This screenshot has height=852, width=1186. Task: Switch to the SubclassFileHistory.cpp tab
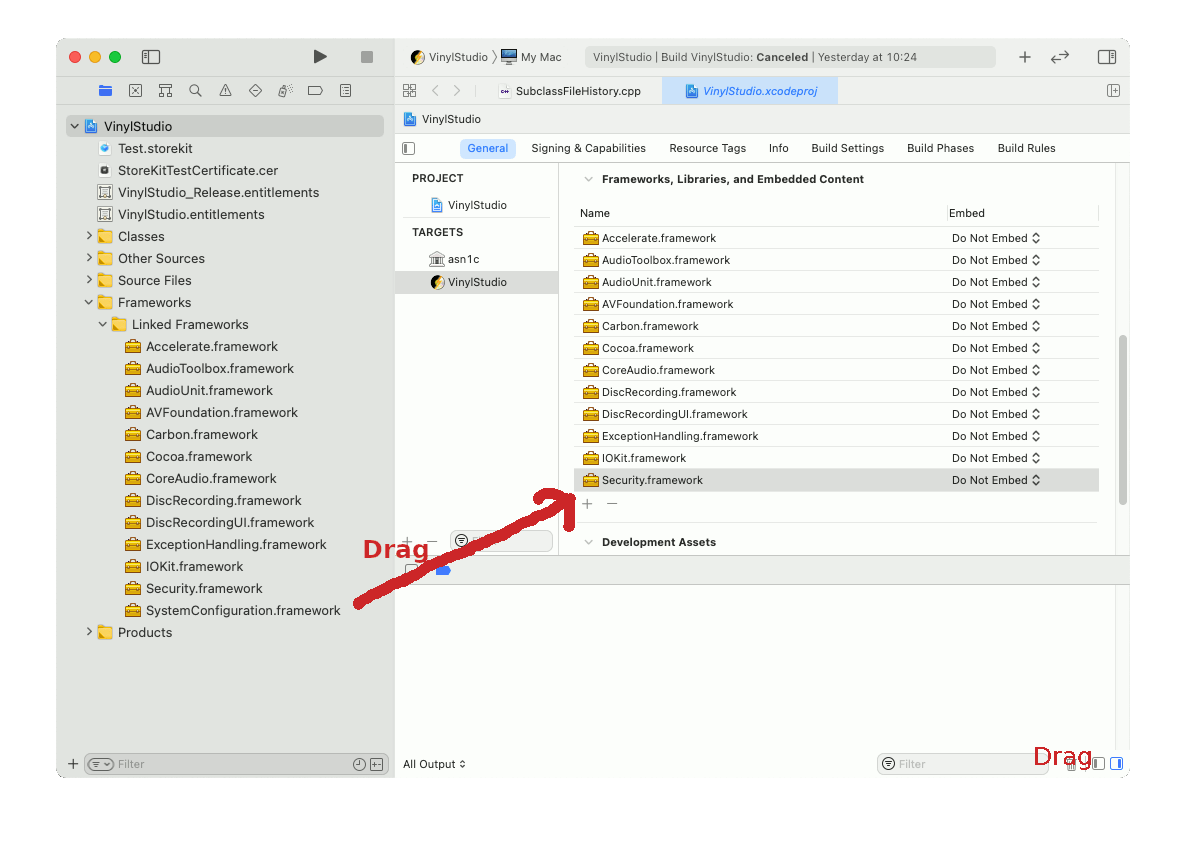coord(570,91)
